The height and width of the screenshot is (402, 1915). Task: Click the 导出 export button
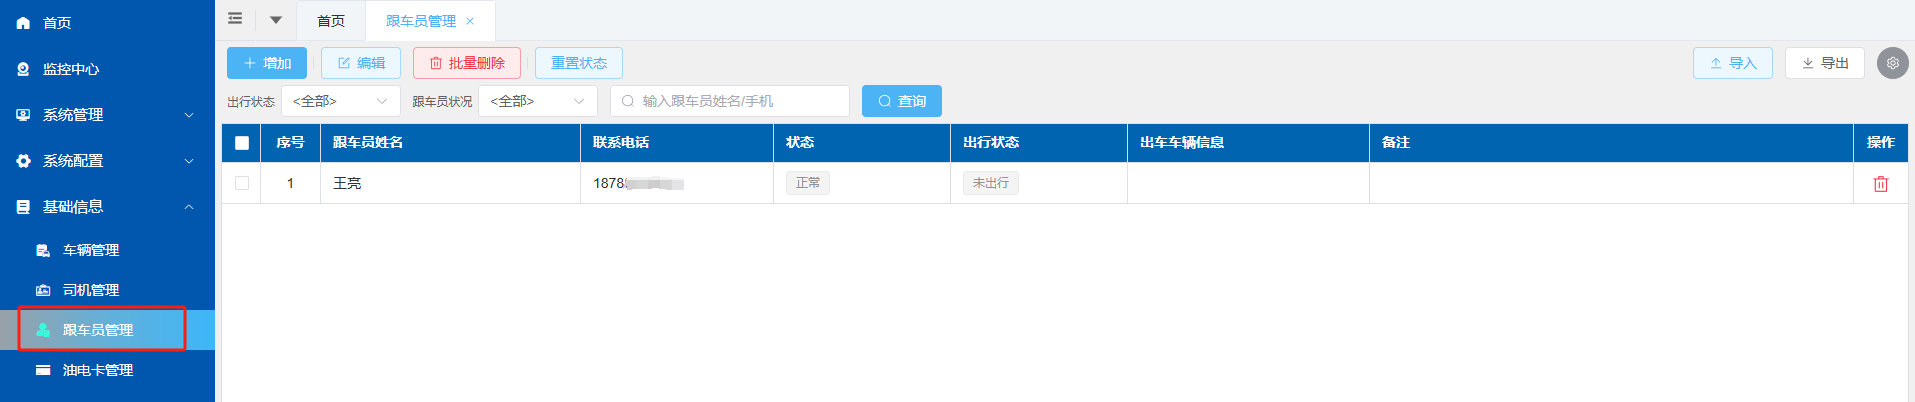(1825, 63)
